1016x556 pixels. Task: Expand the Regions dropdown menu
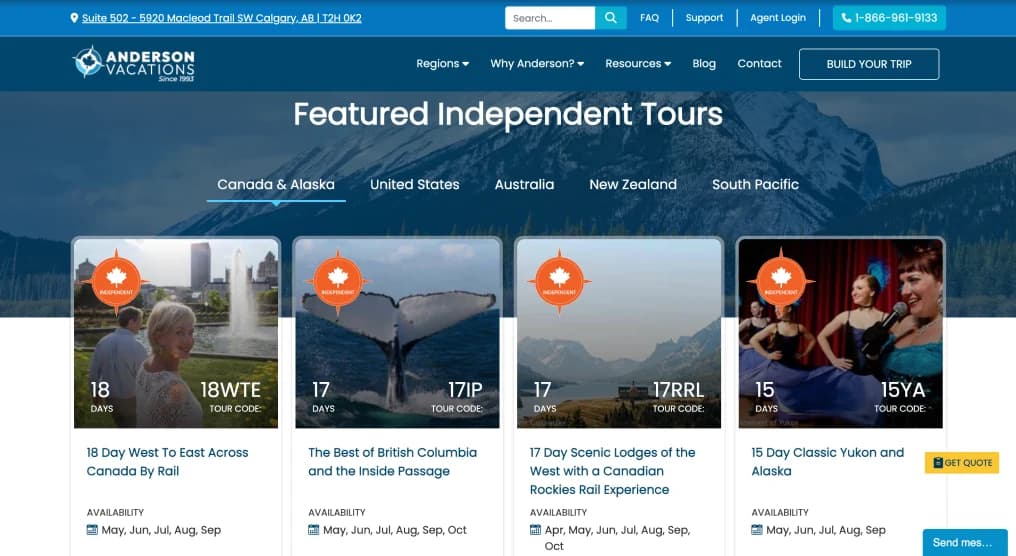[443, 64]
